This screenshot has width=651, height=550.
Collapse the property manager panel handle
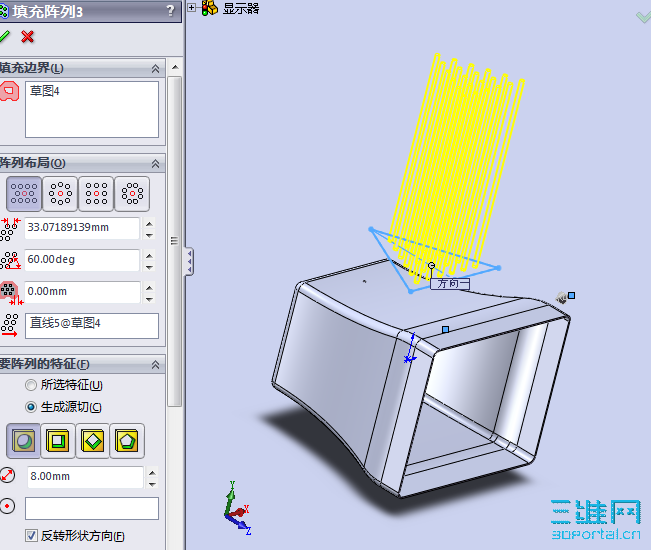tap(189, 261)
